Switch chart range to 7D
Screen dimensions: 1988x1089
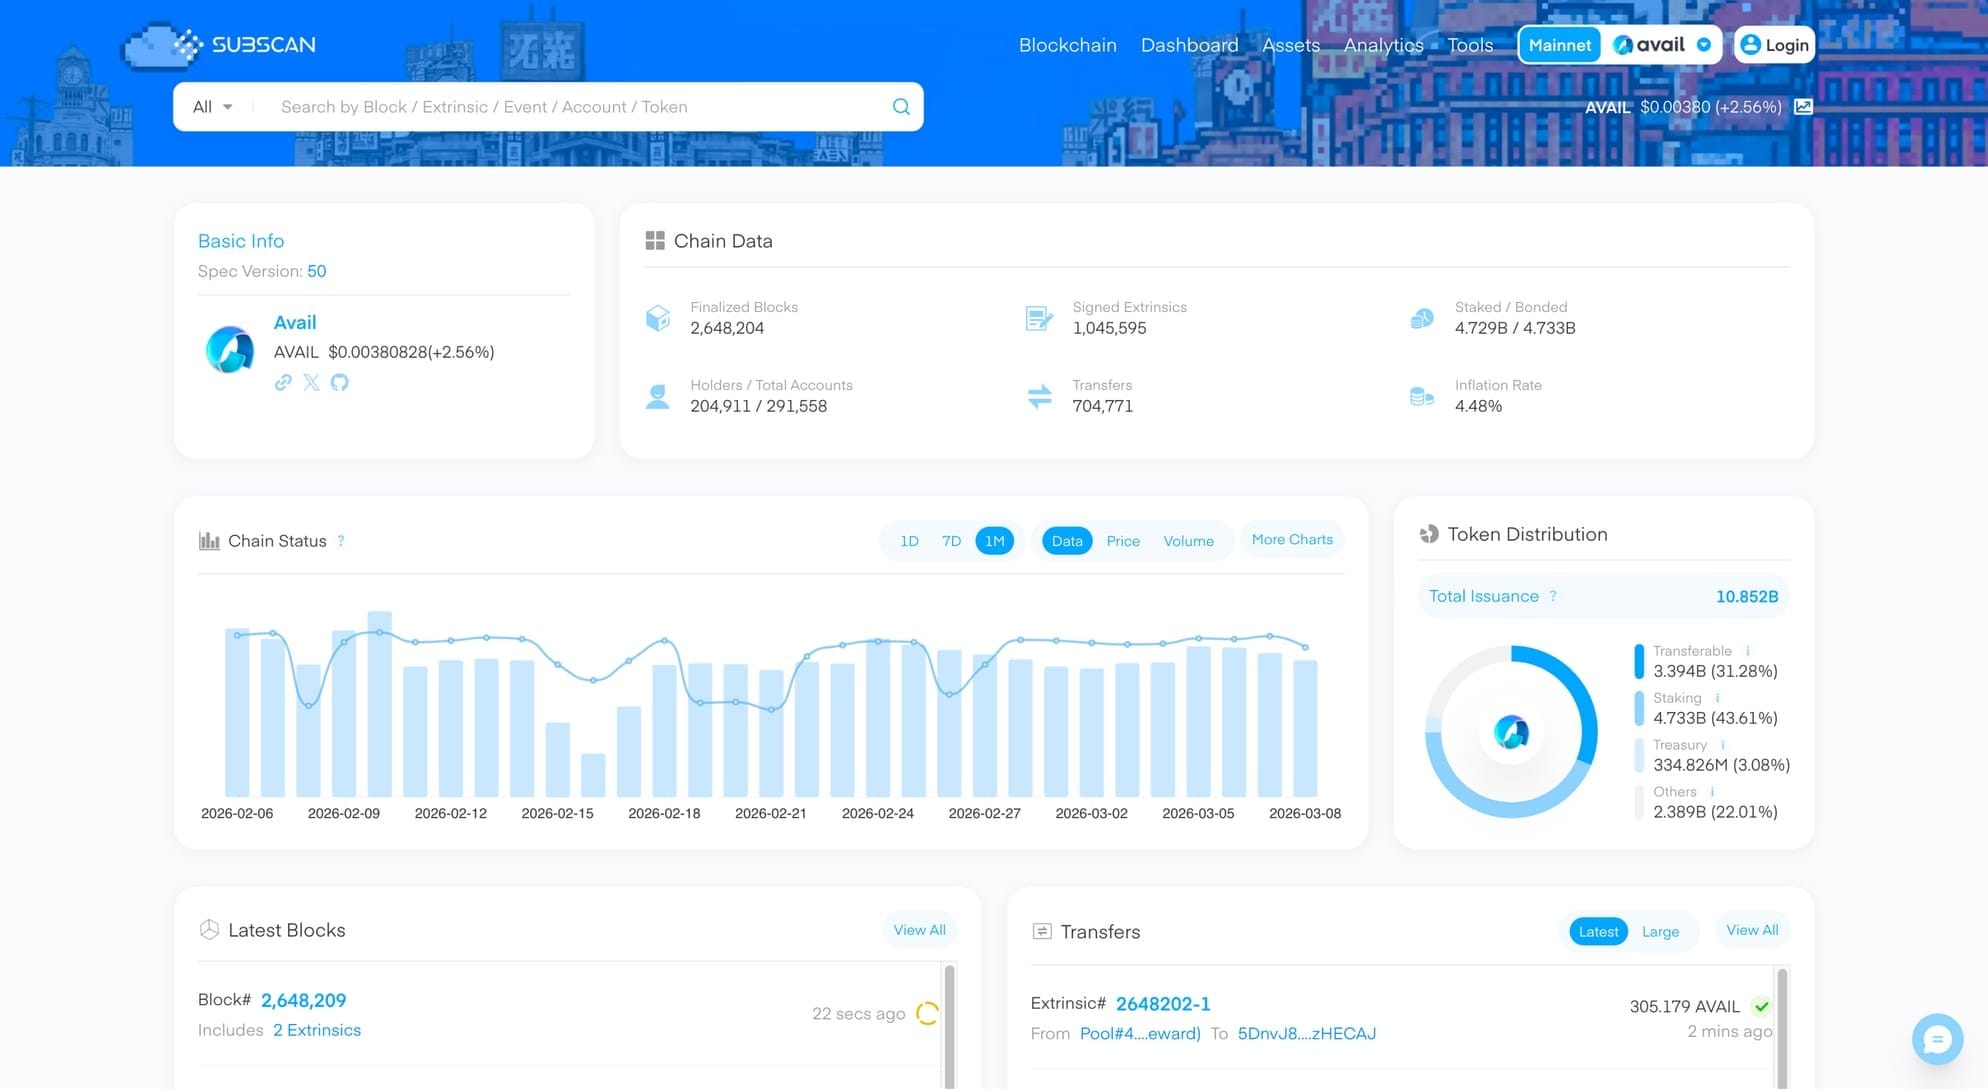[951, 541]
